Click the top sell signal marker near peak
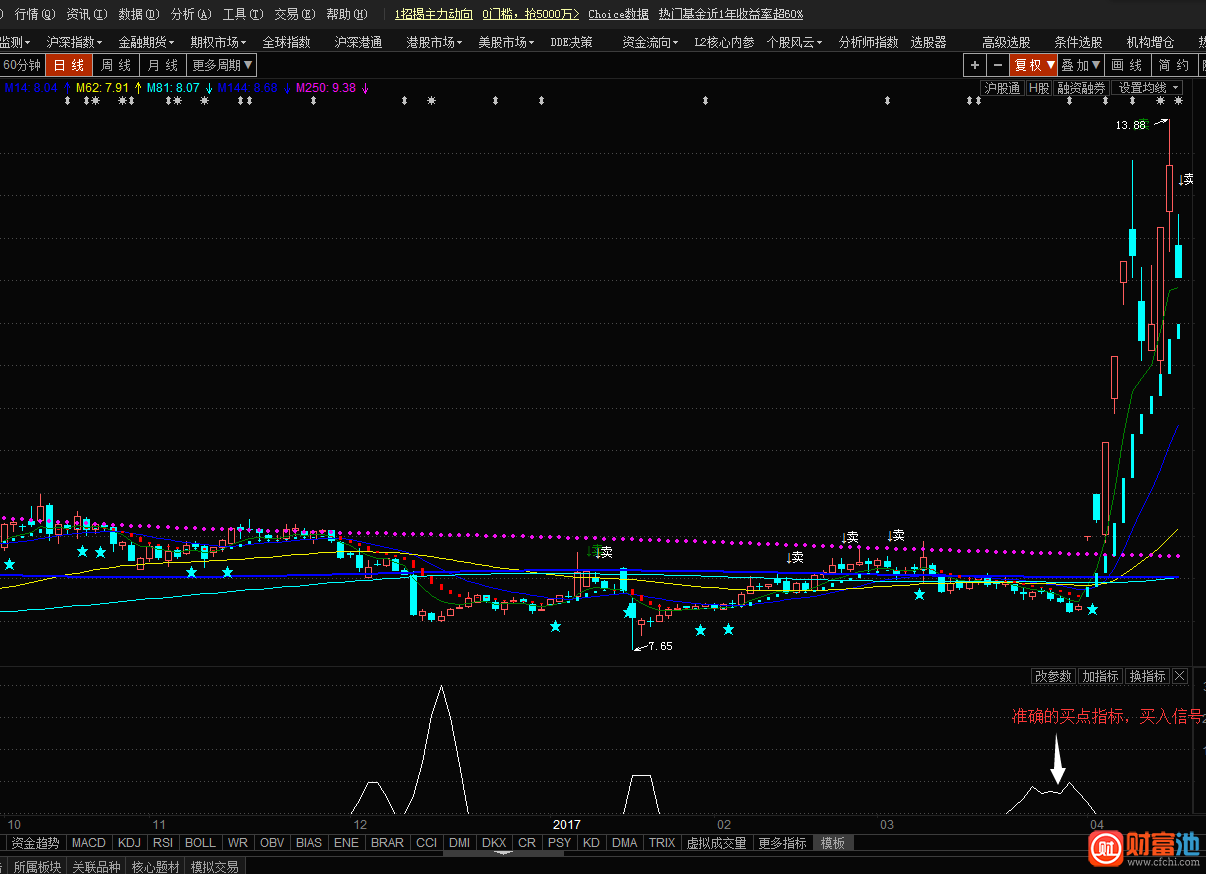Screen dimensions: 1206x874 click(x=1186, y=179)
